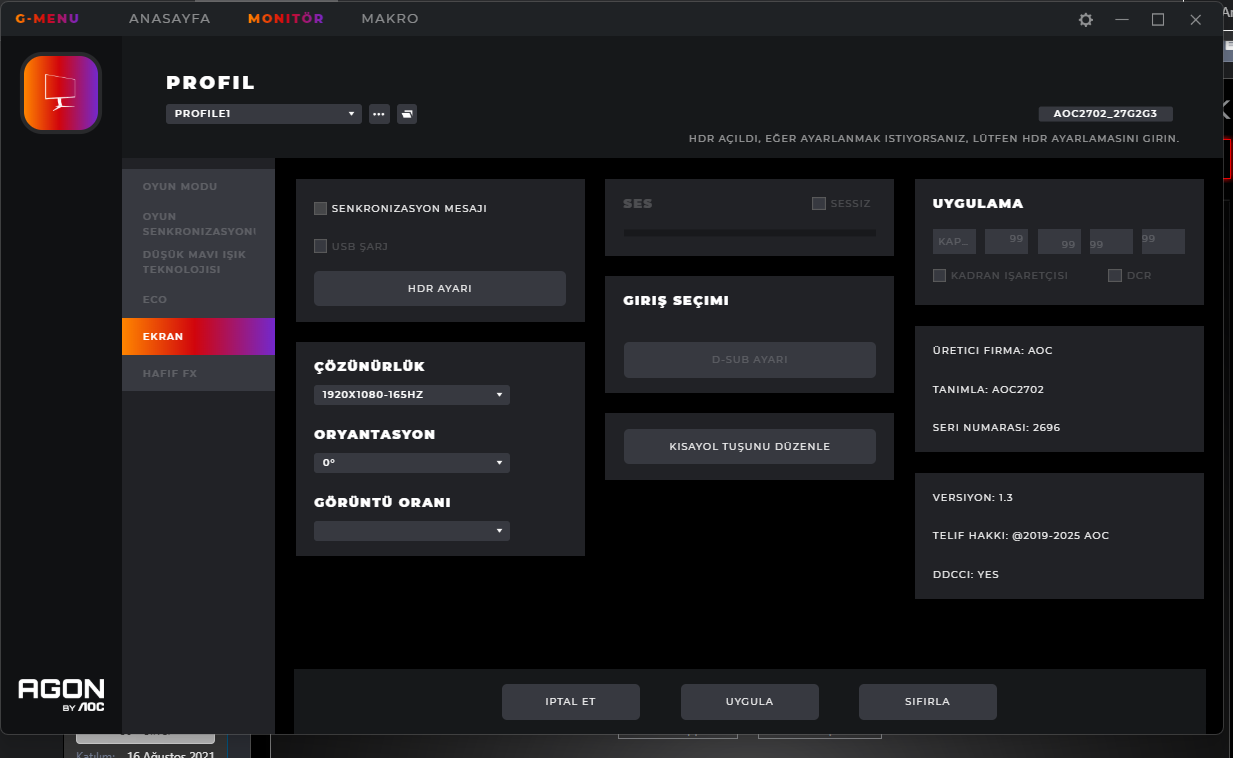Click the text 'DDCCI: YES'
Screen dimensions: 1233x758
click(966, 575)
